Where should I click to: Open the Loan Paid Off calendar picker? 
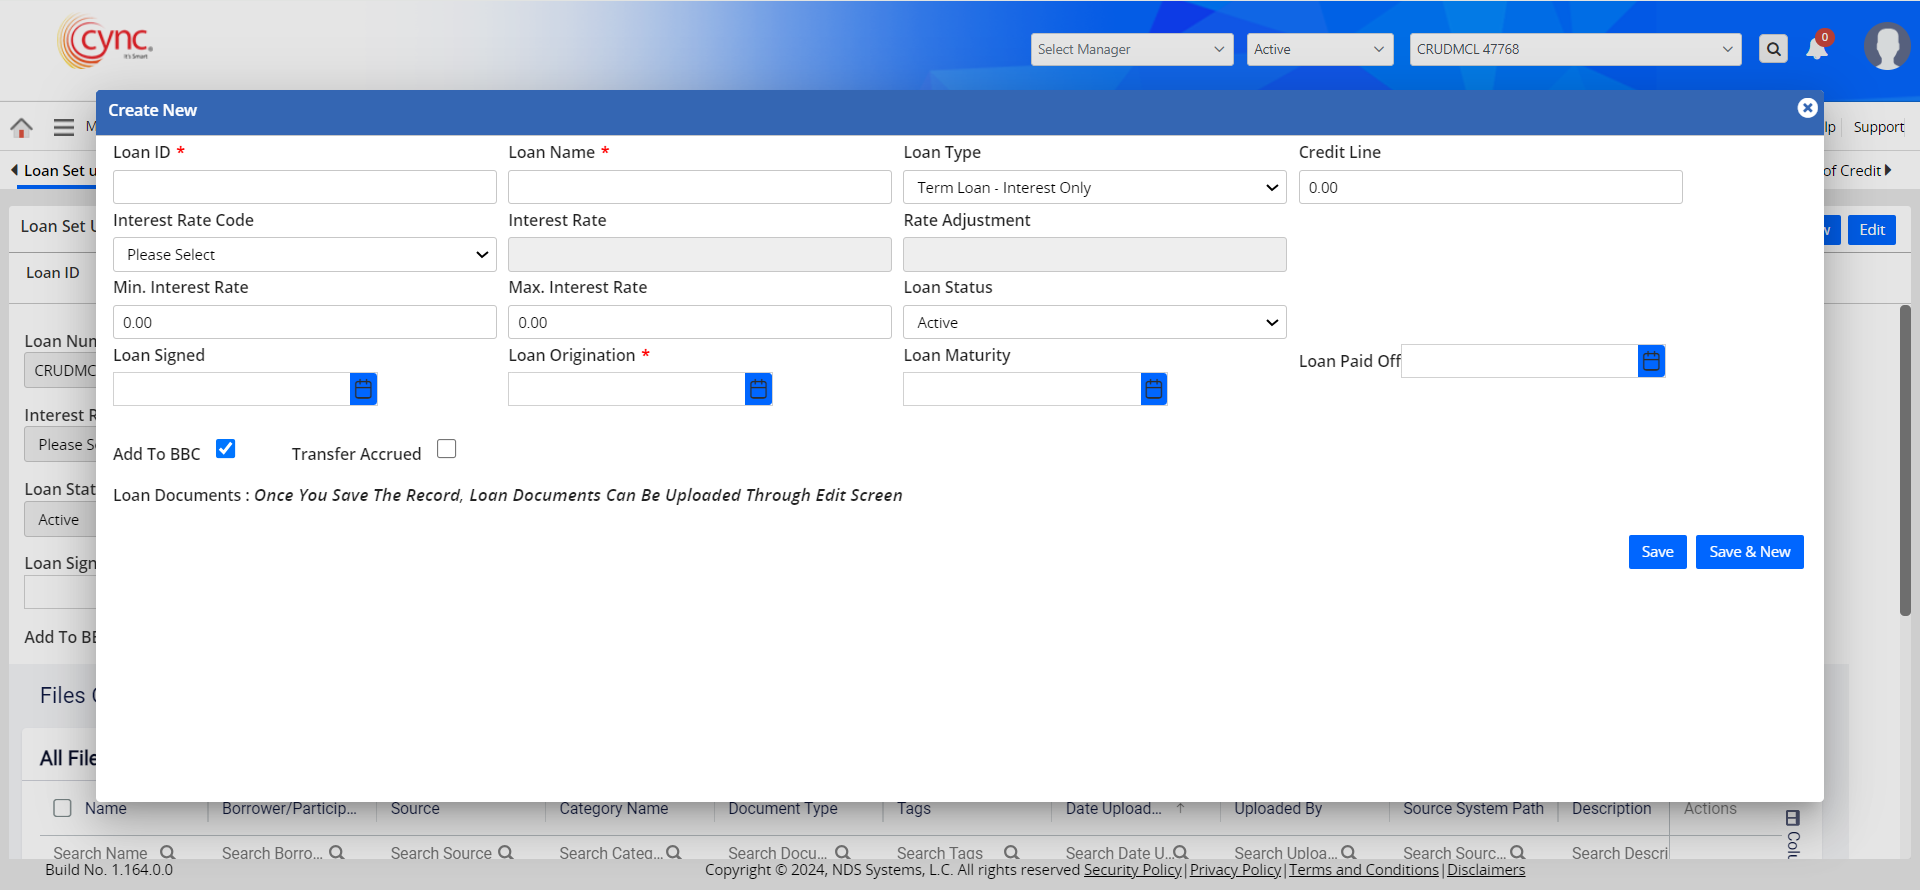click(x=1651, y=361)
